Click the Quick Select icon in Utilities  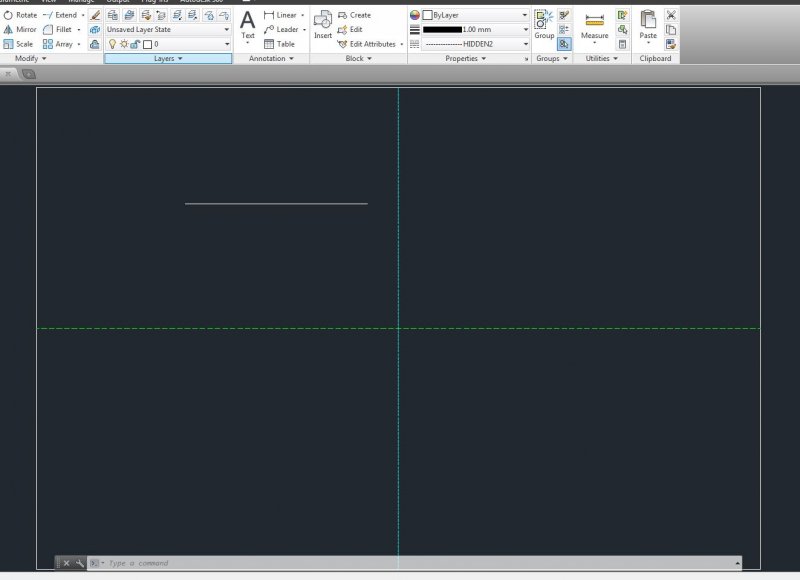pyautogui.click(x=622, y=15)
